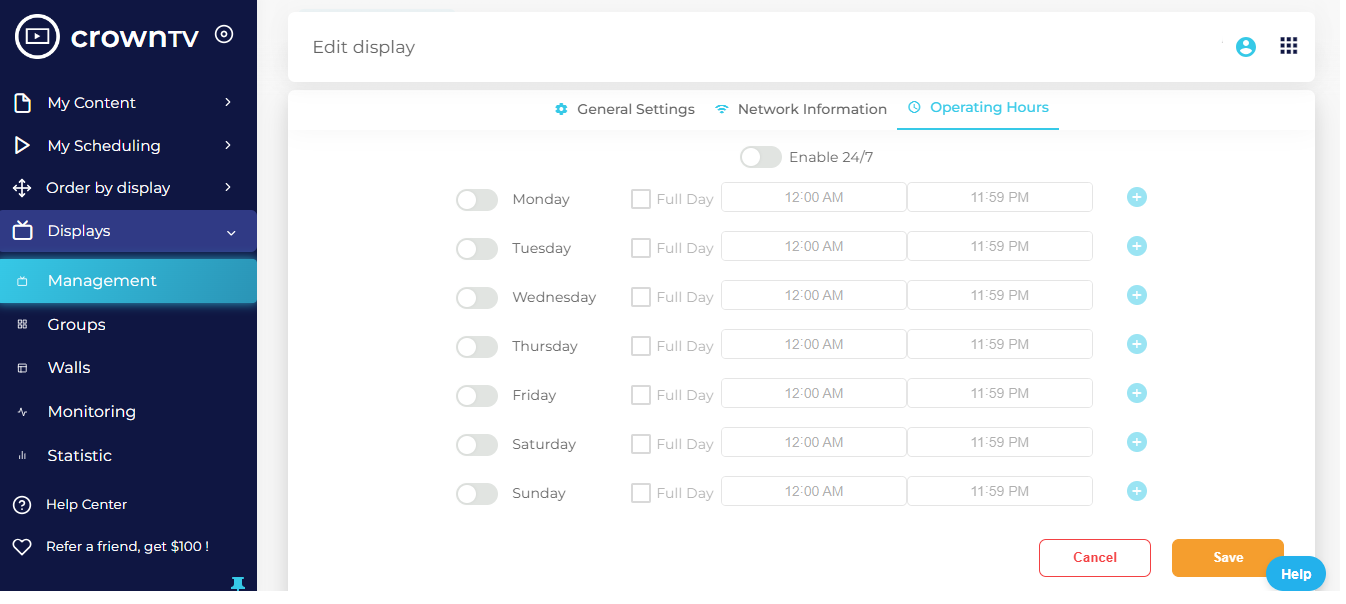The image size is (1346, 604).
Task: Click the Help Center question mark icon
Action: point(21,504)
